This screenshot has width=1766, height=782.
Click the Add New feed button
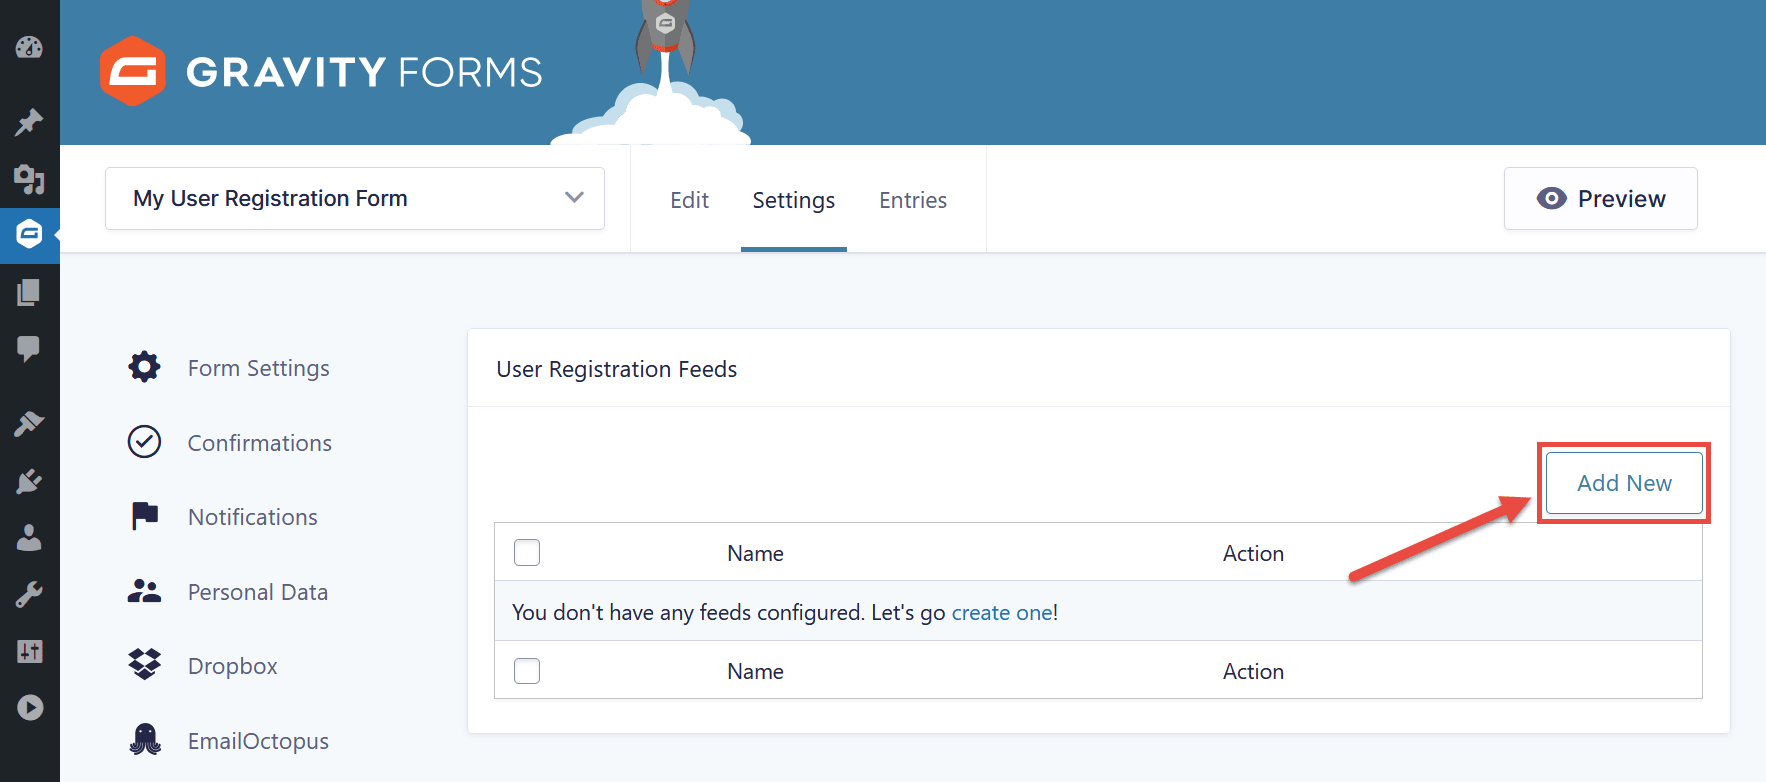tap(1624, 483)
